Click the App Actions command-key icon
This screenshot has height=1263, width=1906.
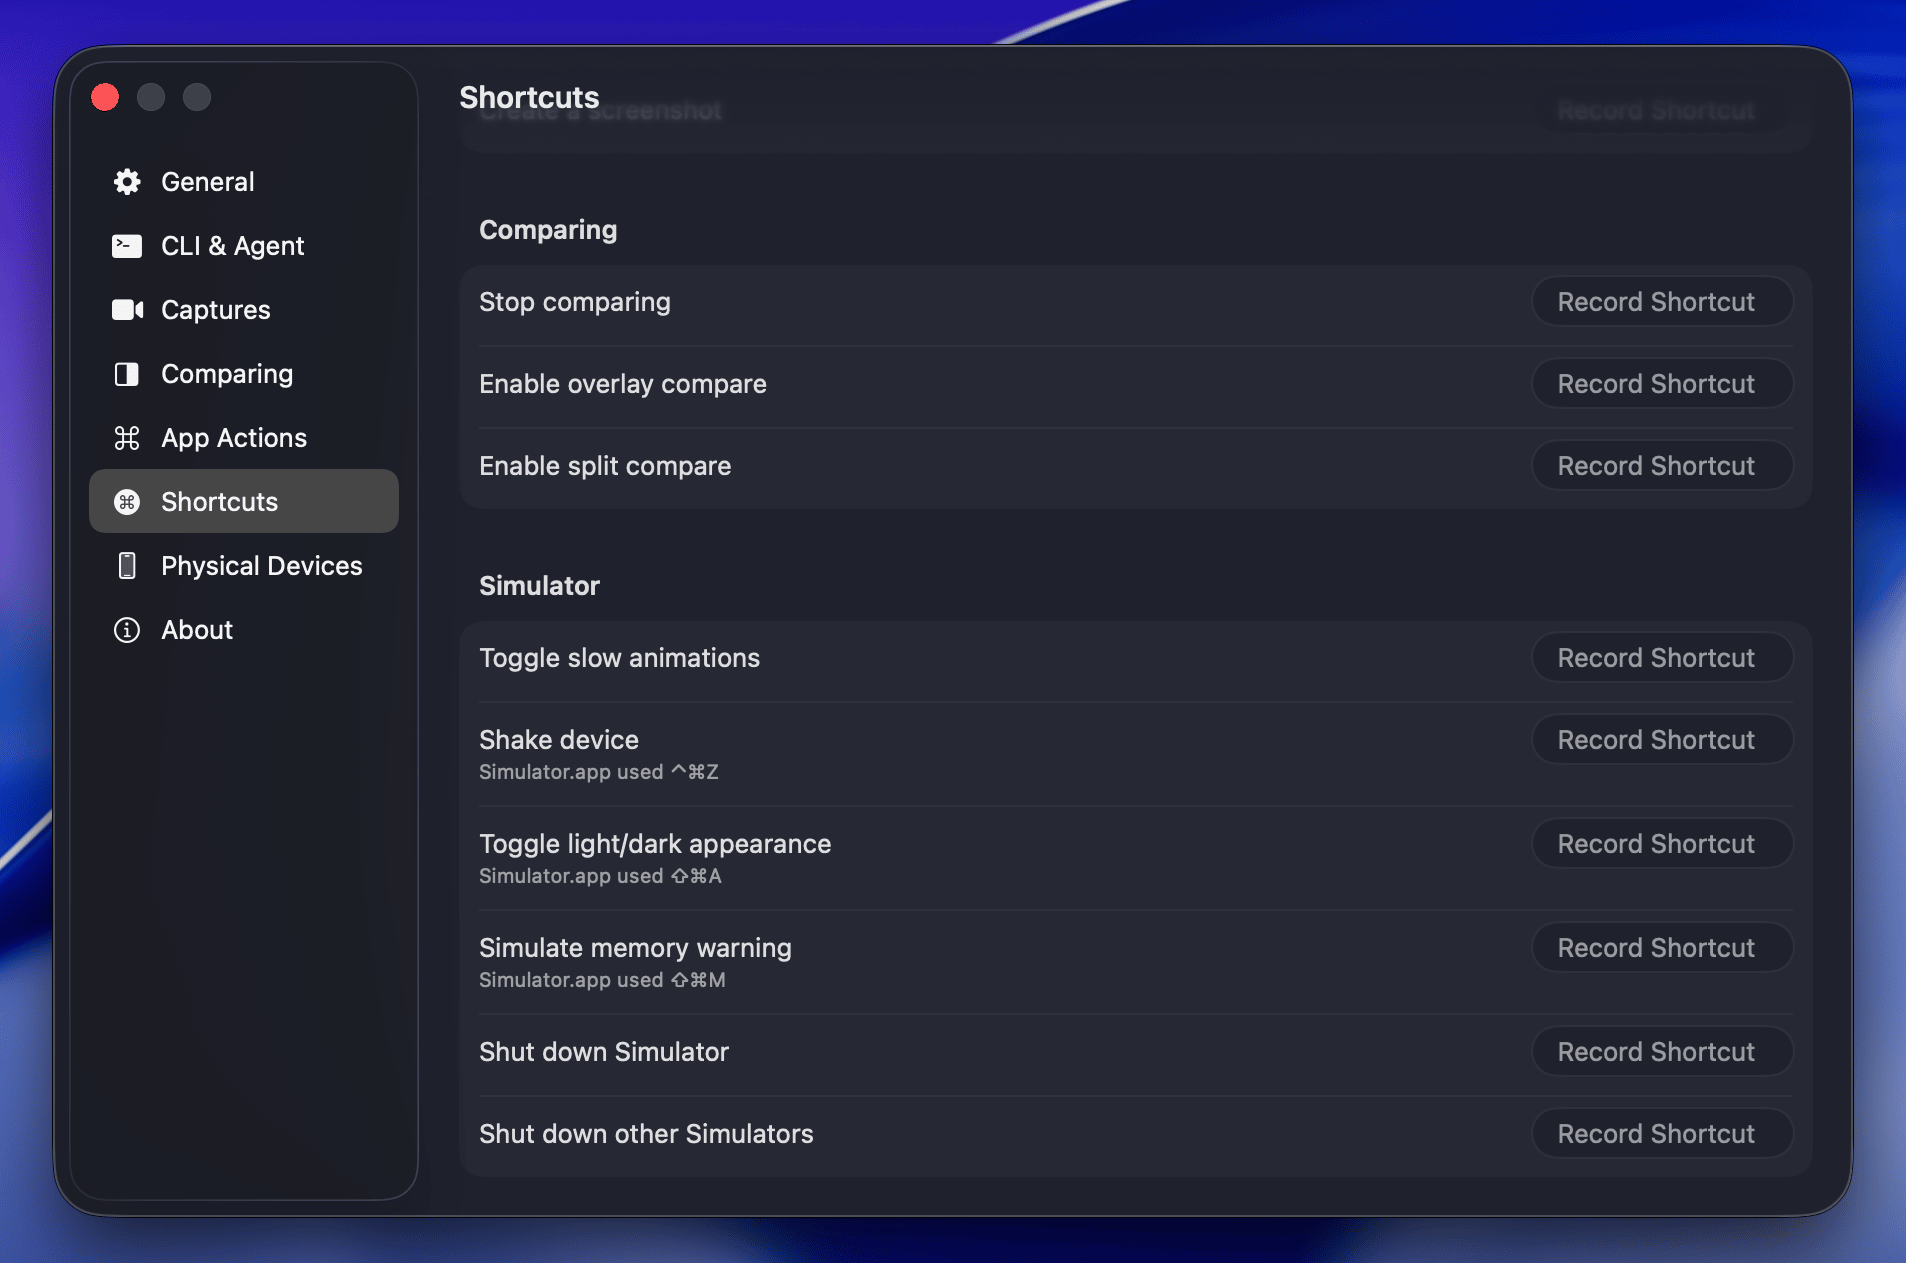tap(127, 438)
